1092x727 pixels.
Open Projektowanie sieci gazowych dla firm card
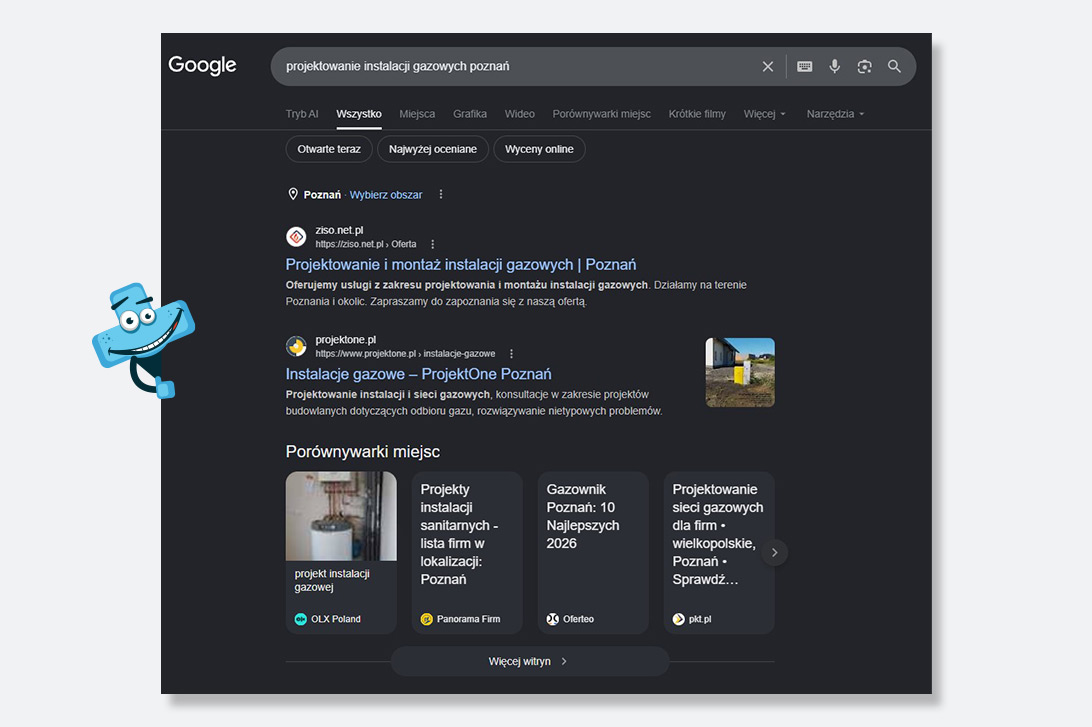(x=719, y=553)
